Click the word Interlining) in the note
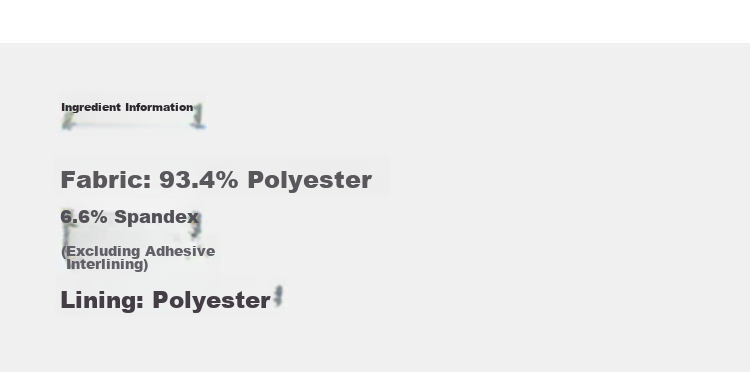This screenshot has width=750, height=372. click(x=107, y=264)
